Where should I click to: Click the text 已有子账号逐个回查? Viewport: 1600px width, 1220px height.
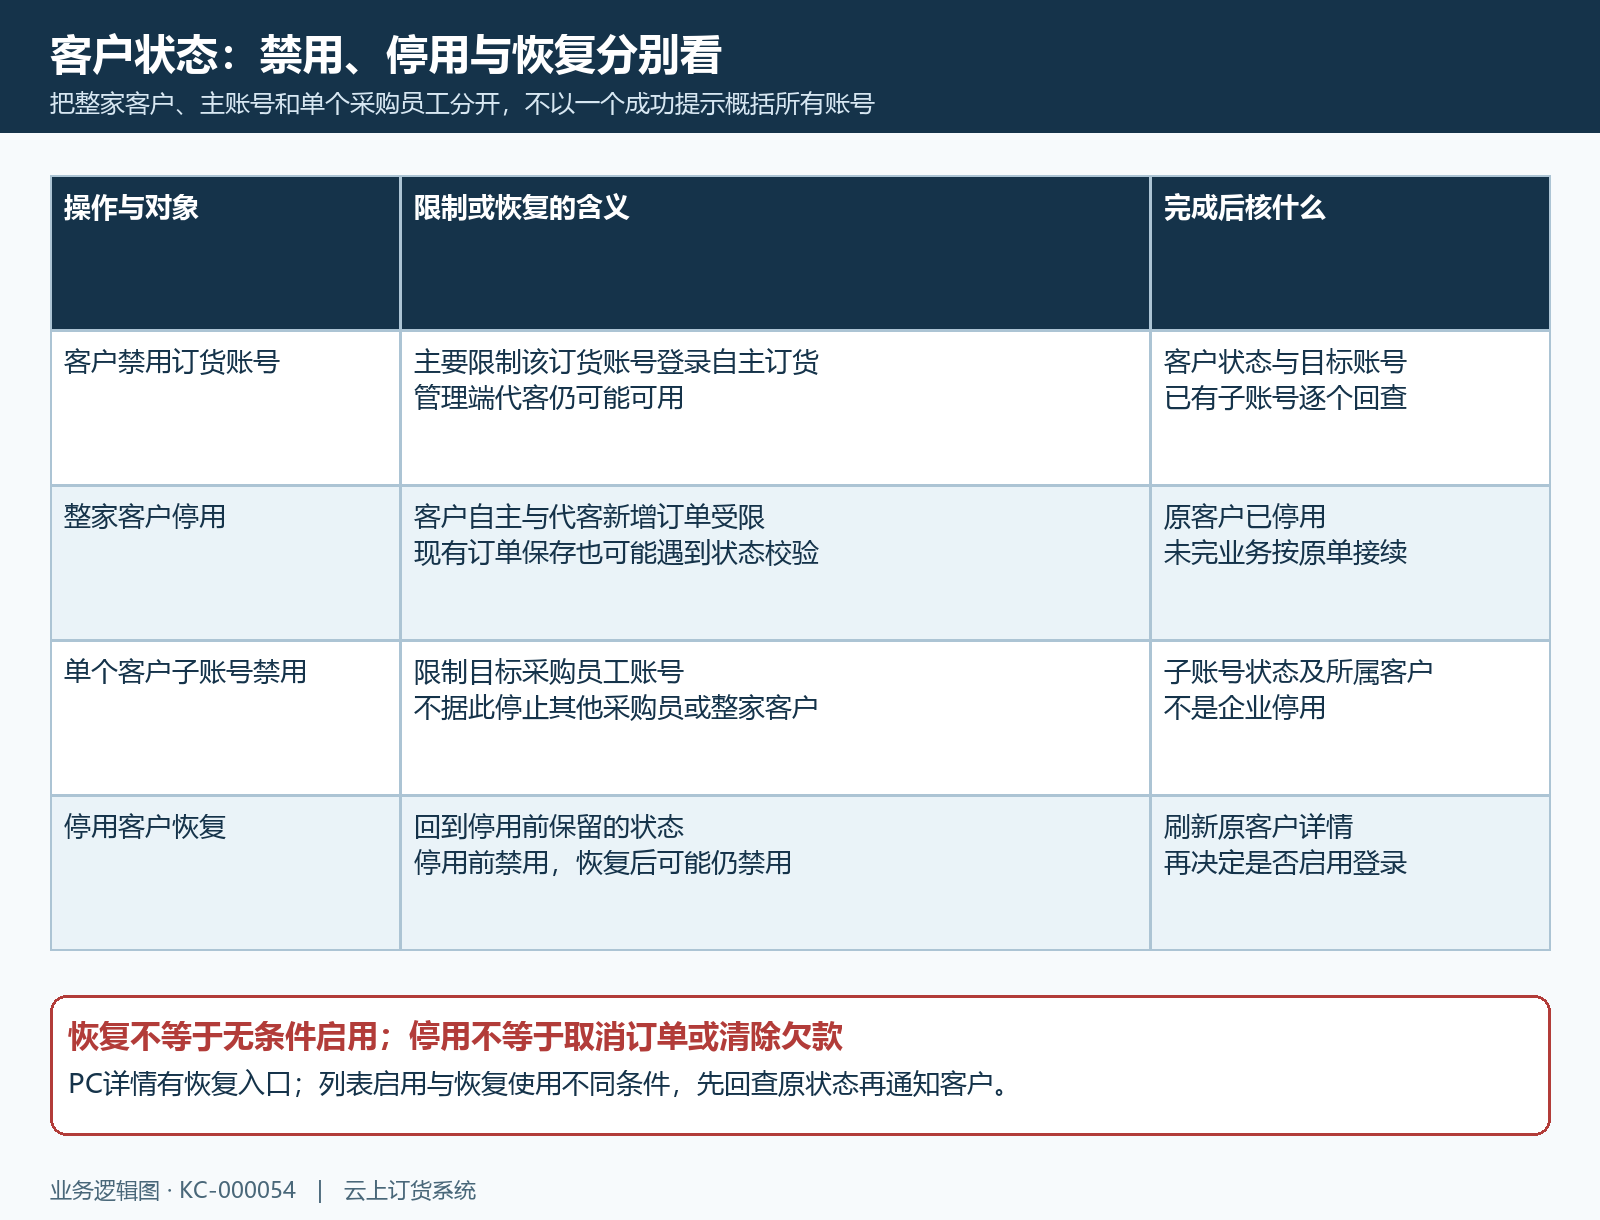[x=1285, y=398]
